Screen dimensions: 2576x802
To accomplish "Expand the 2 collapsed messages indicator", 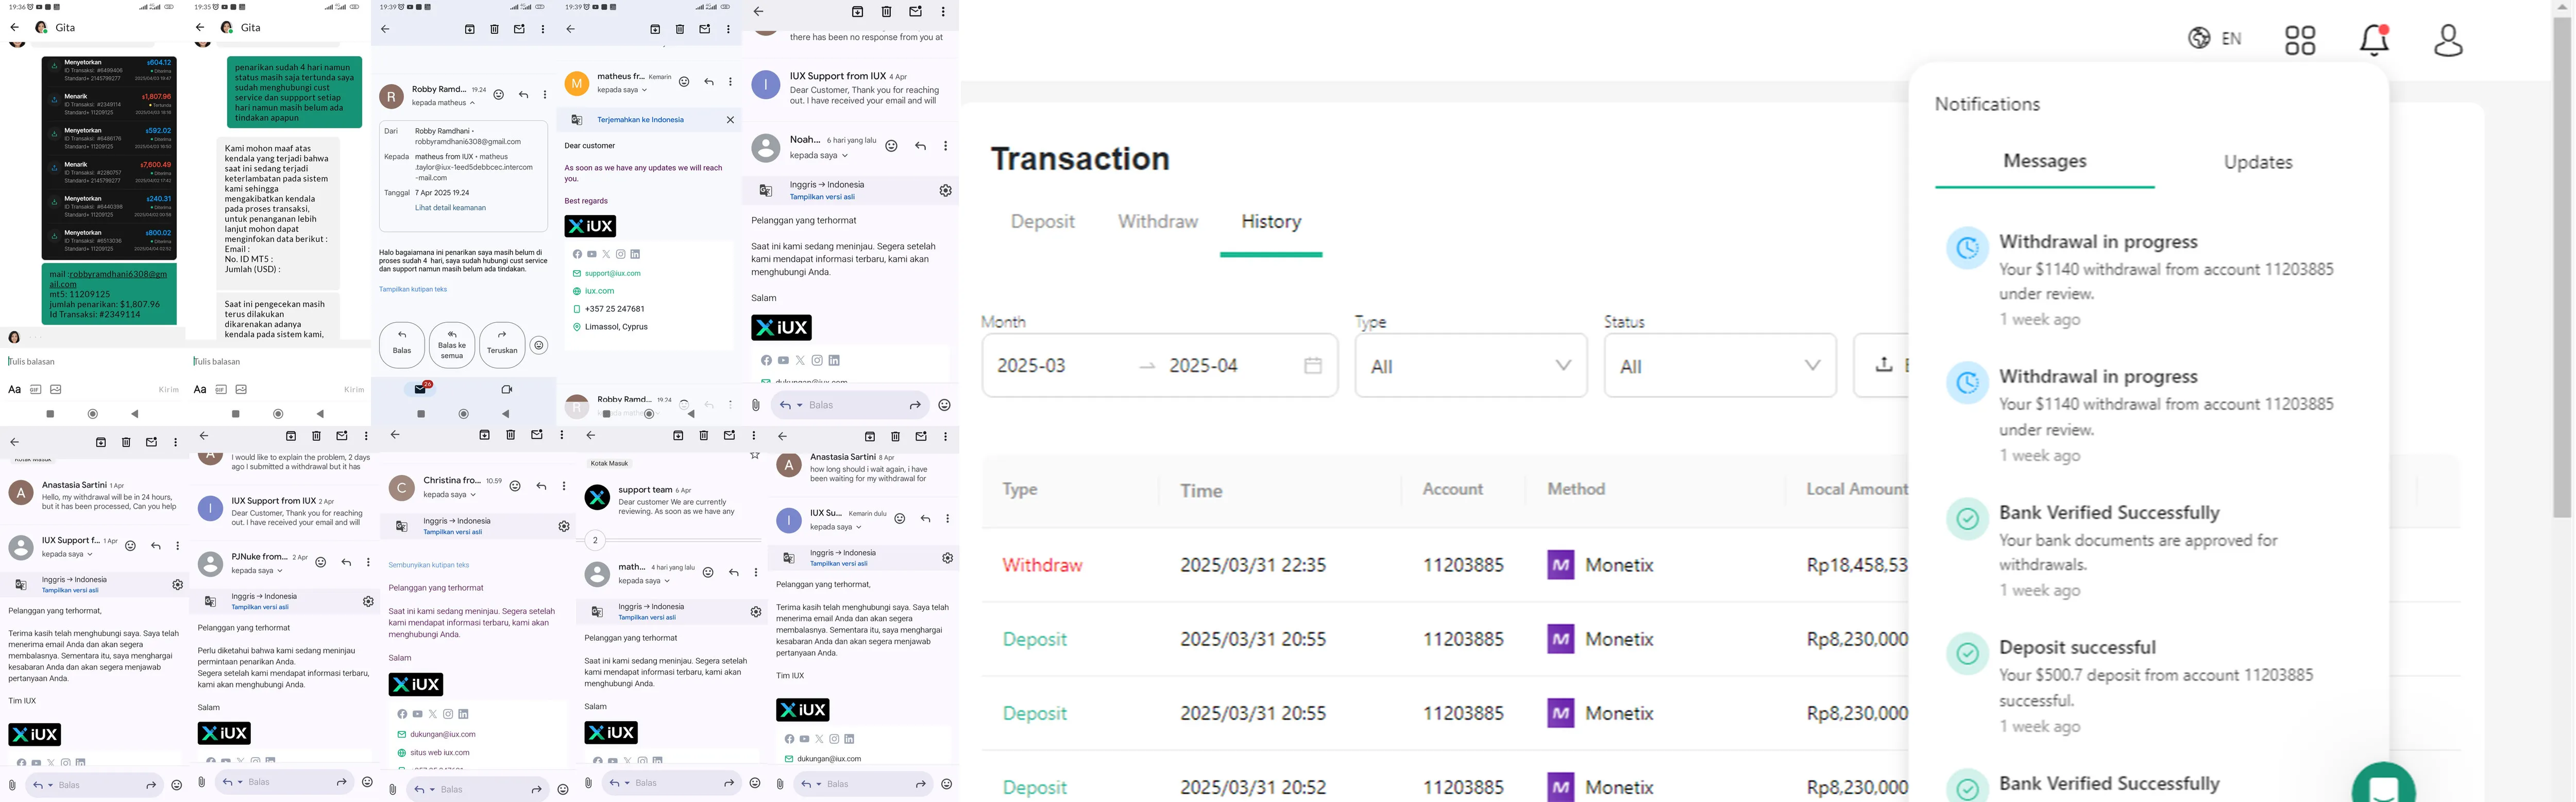I will click(x=595, y=541).
